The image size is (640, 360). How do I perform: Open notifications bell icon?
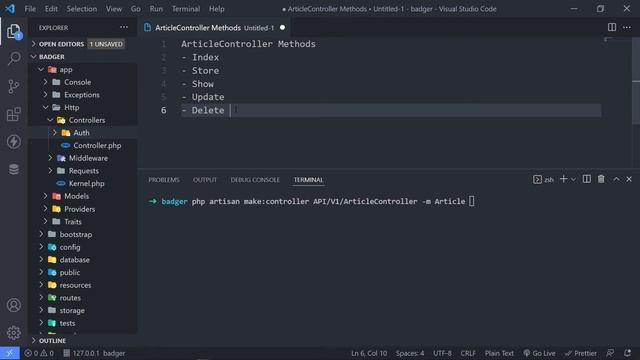[627, 353]
